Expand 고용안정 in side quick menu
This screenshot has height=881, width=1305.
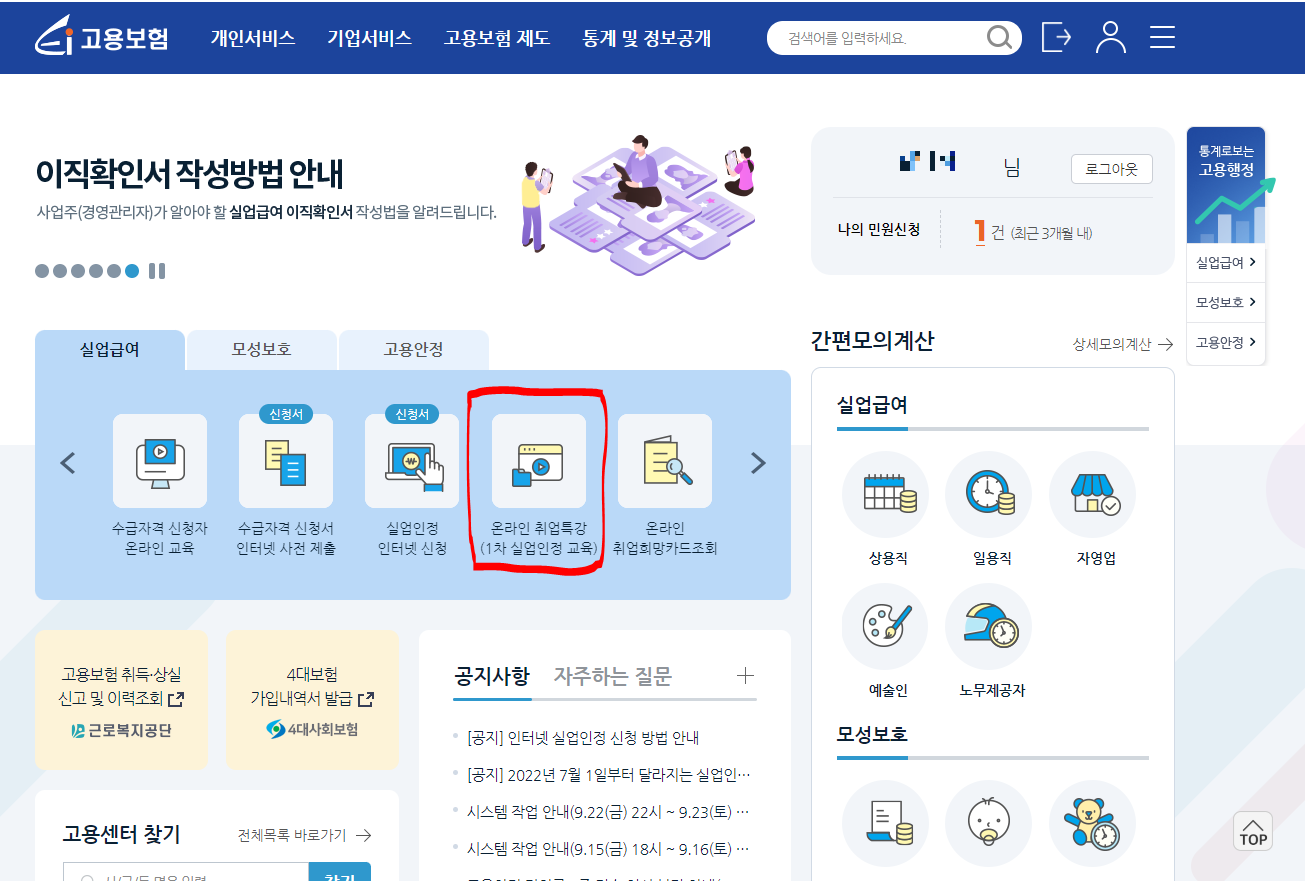coord(1226,342)
